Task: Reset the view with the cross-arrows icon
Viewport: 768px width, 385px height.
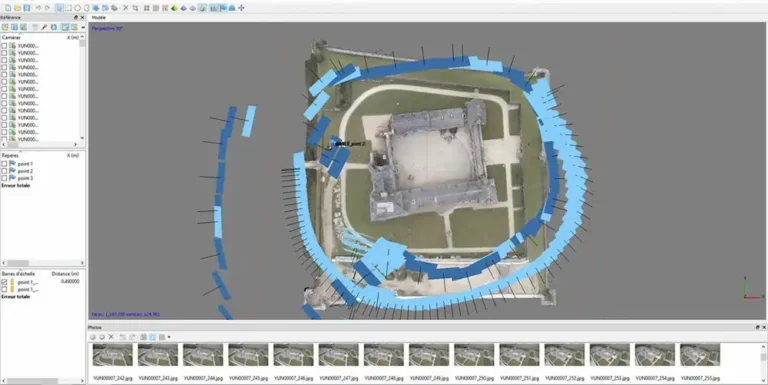Action: [241, 8]
